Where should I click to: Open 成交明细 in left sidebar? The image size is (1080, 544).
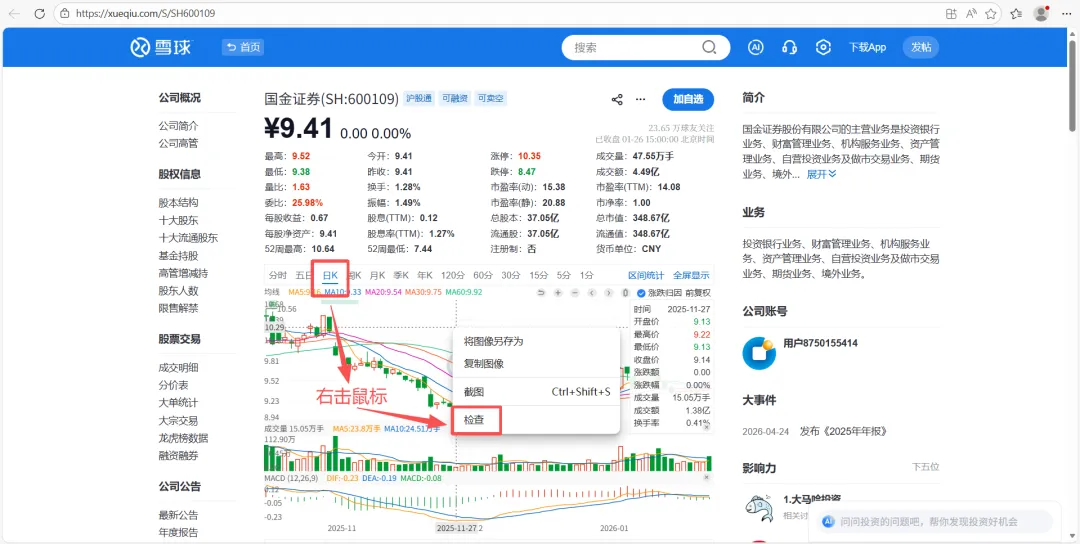click(x=178, y=368)
